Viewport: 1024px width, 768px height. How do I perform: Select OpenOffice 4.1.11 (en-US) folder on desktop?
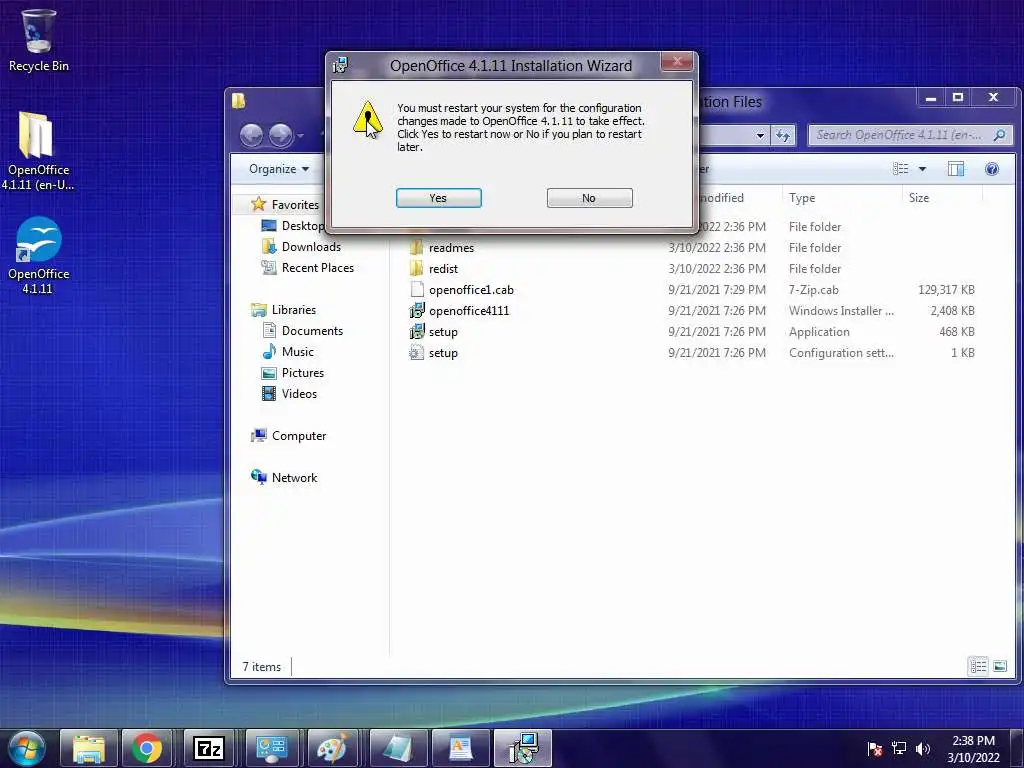[37, 152]
